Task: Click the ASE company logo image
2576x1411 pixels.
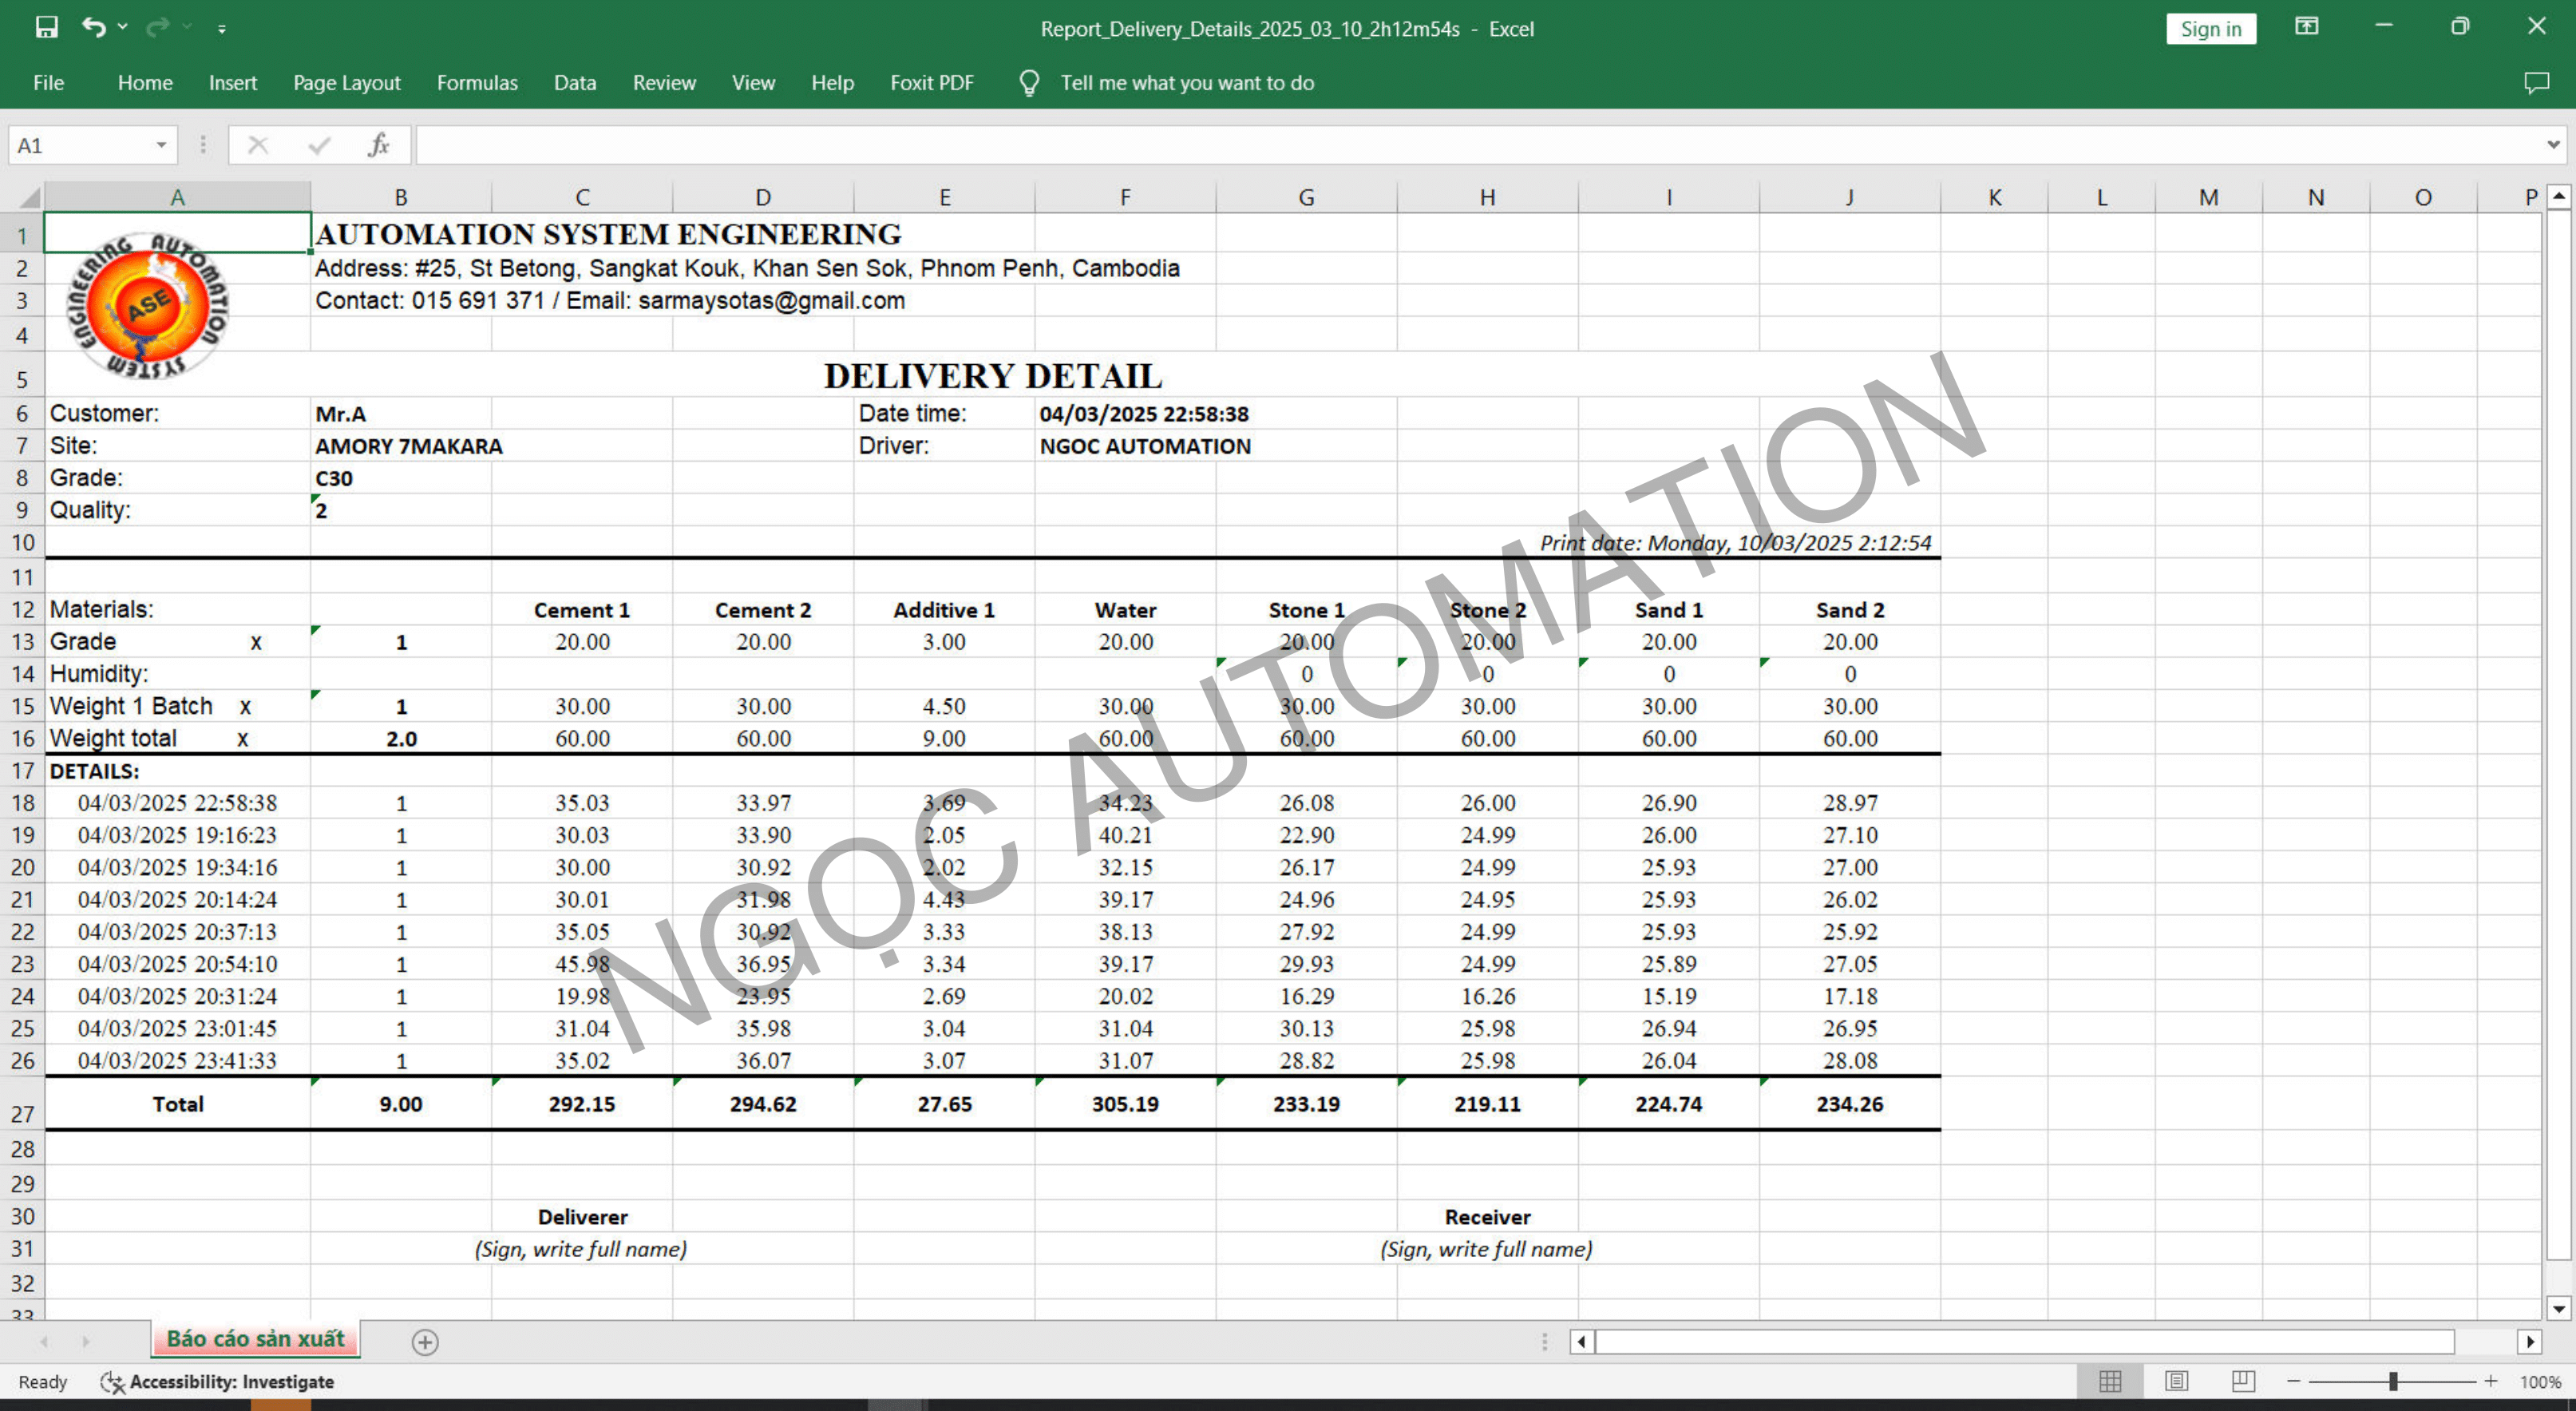Action: (149, 306)
